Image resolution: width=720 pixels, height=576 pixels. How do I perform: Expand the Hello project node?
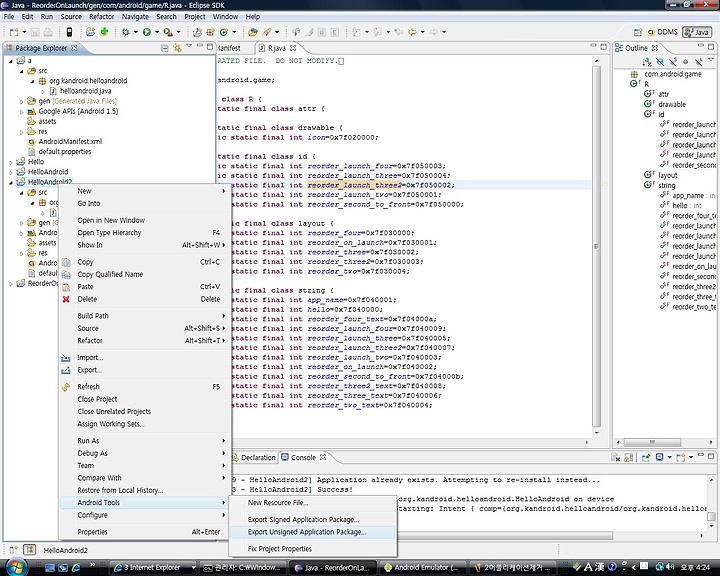coord(11,162)
